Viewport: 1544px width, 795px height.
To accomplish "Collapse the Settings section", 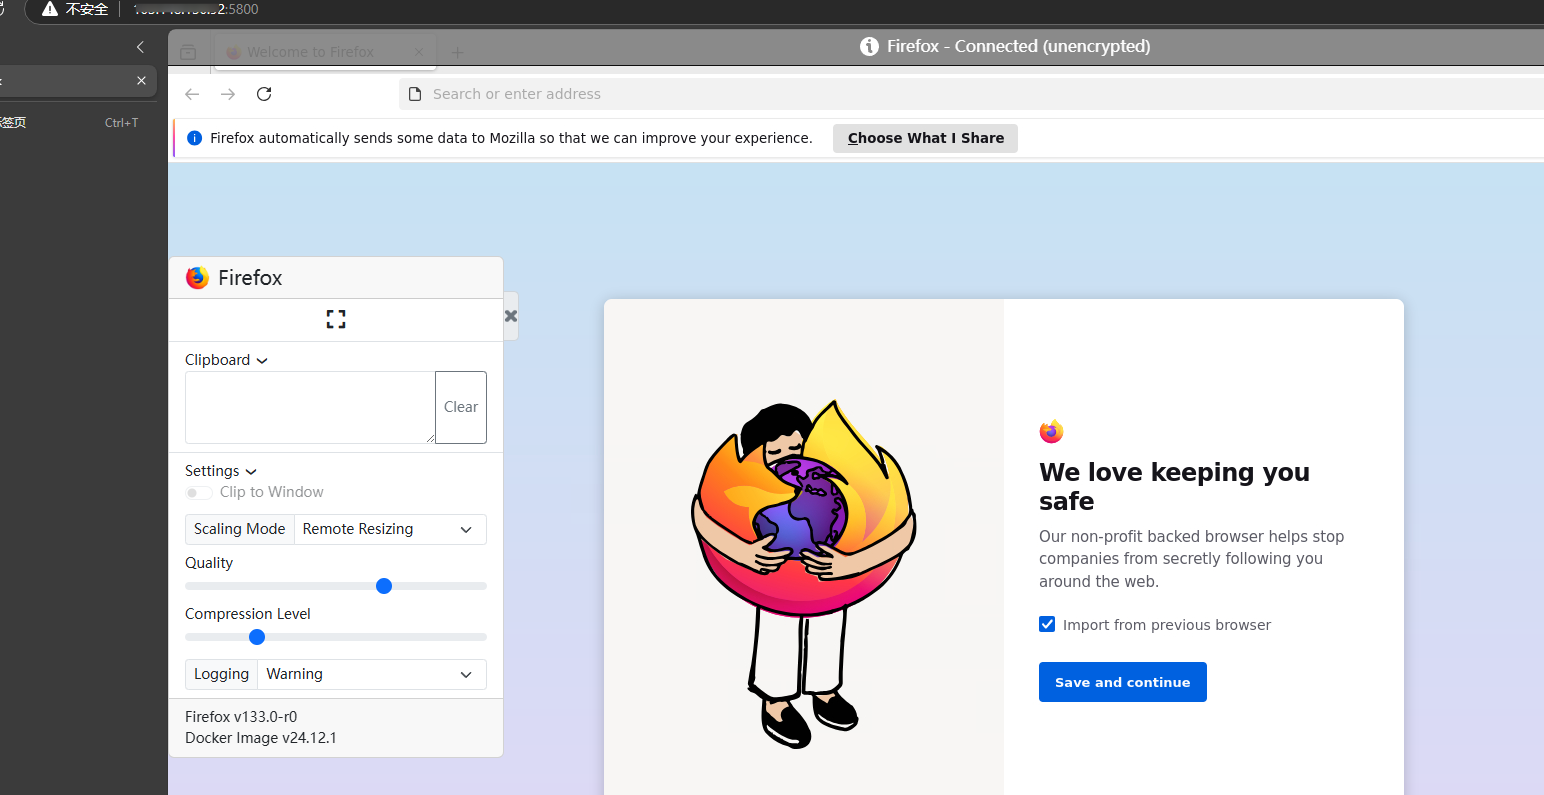I will pyautogui.click(x=221, y=471).
